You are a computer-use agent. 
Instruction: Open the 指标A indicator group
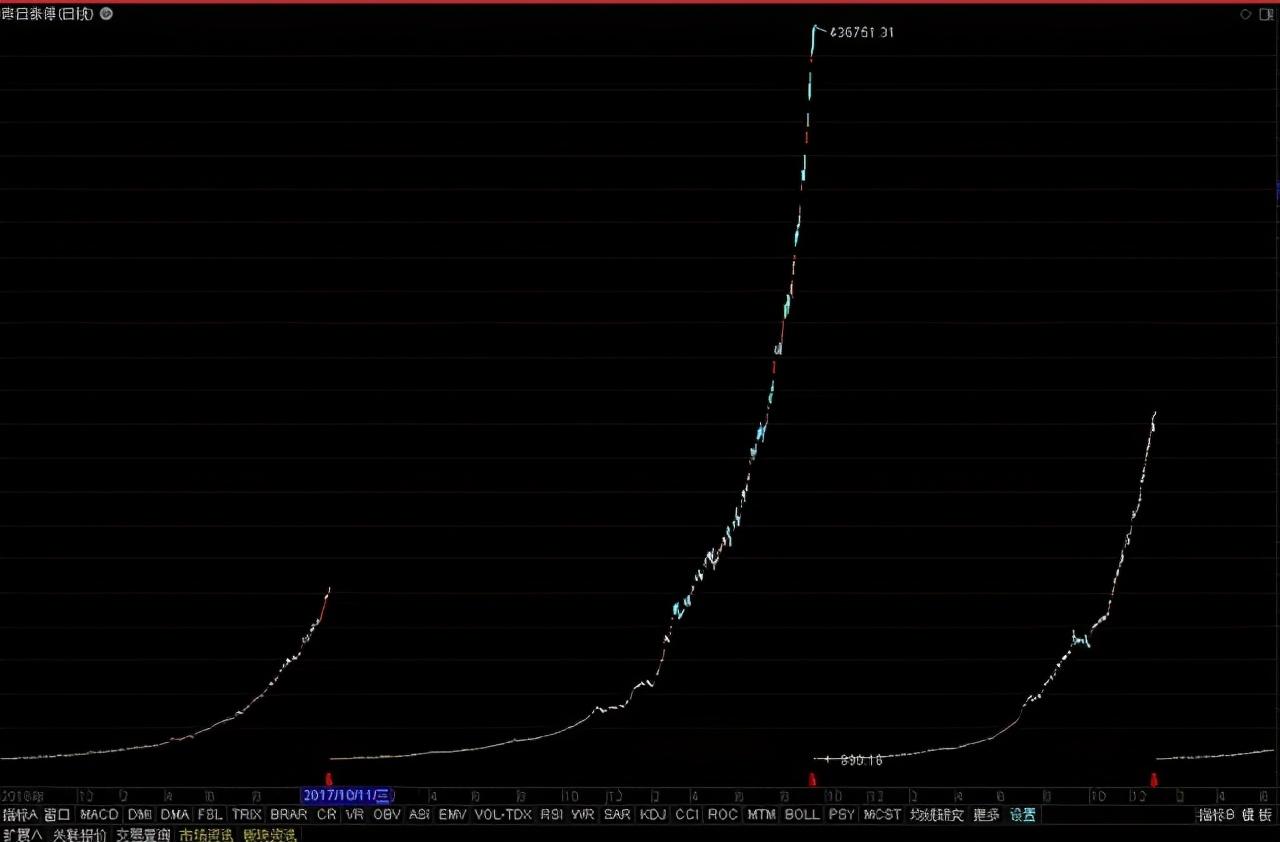pyautogui.click(x=20, y=815)
